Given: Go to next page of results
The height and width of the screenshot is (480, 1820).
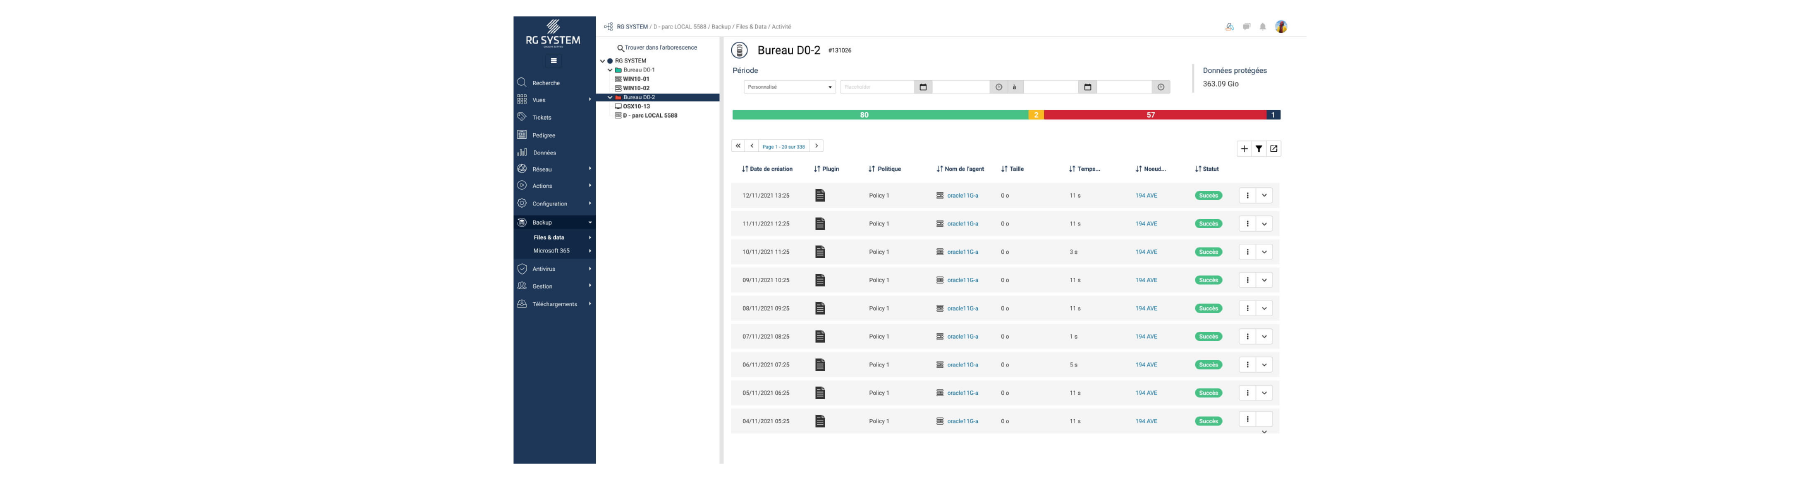Looking at the screenshot, I should [816, 146].
